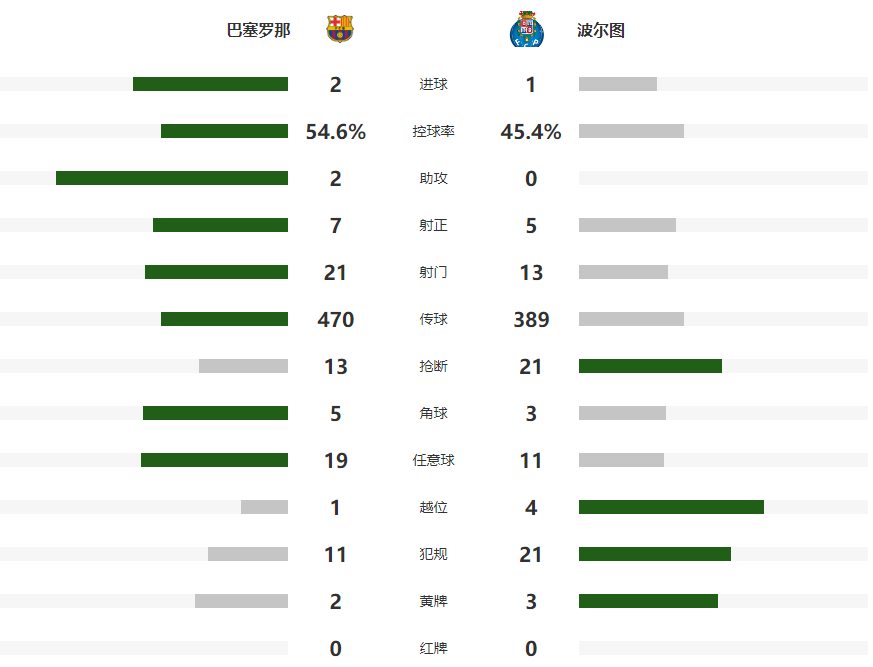Click the 角球 stat label
The image size is (873, 667).
pos(433,413)
